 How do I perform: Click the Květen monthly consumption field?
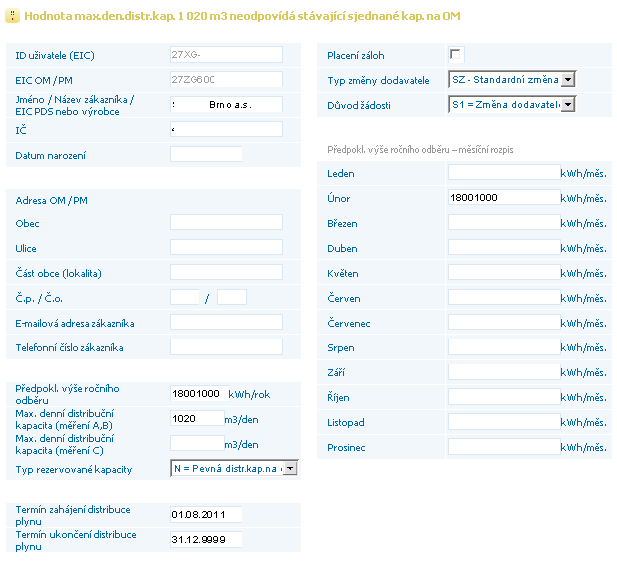point(504,272)
